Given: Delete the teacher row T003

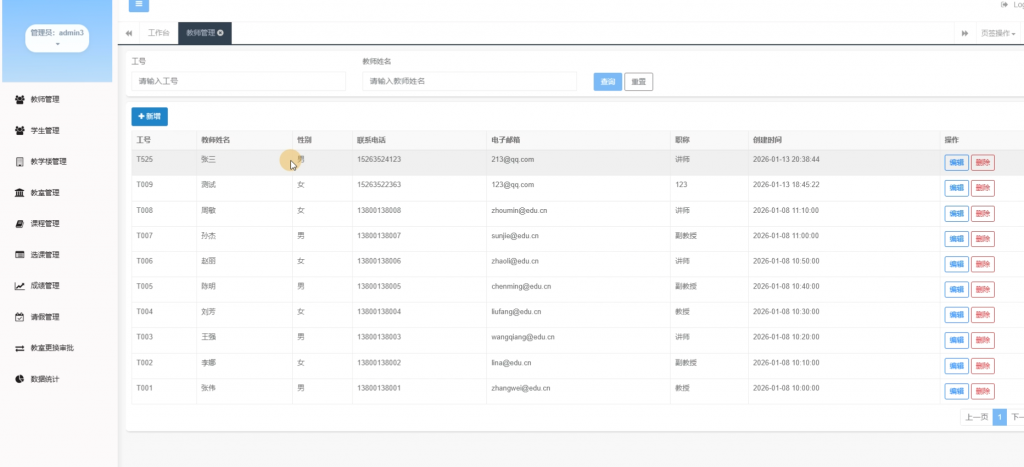Looking at the screenshot, I should [x=983, y=340].
